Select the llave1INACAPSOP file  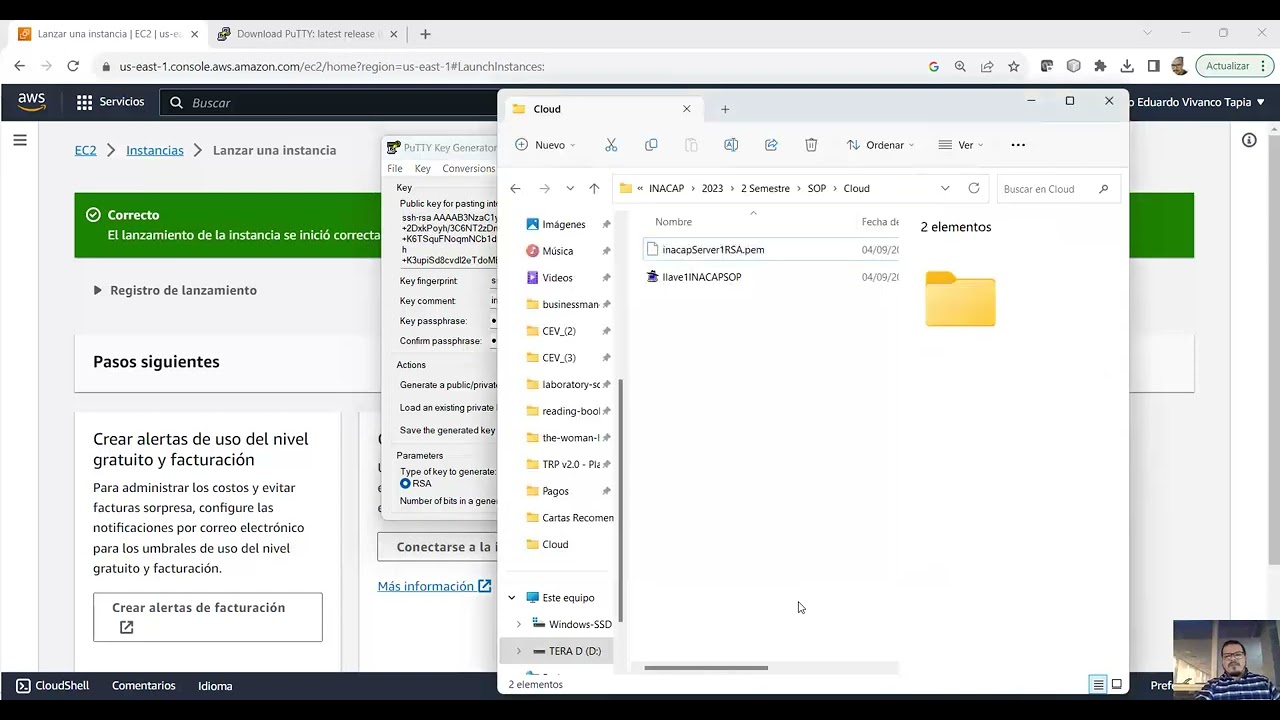[701, 277]
